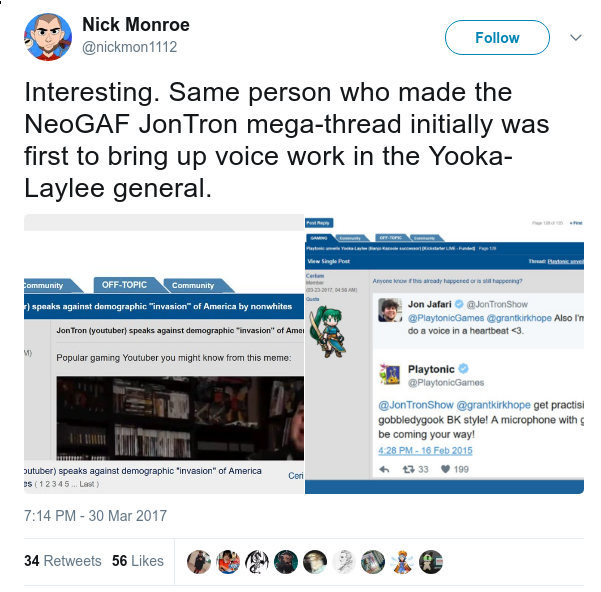Open the bearded man liker avatar
Screen dimensions: 601x592
[286, 562]
